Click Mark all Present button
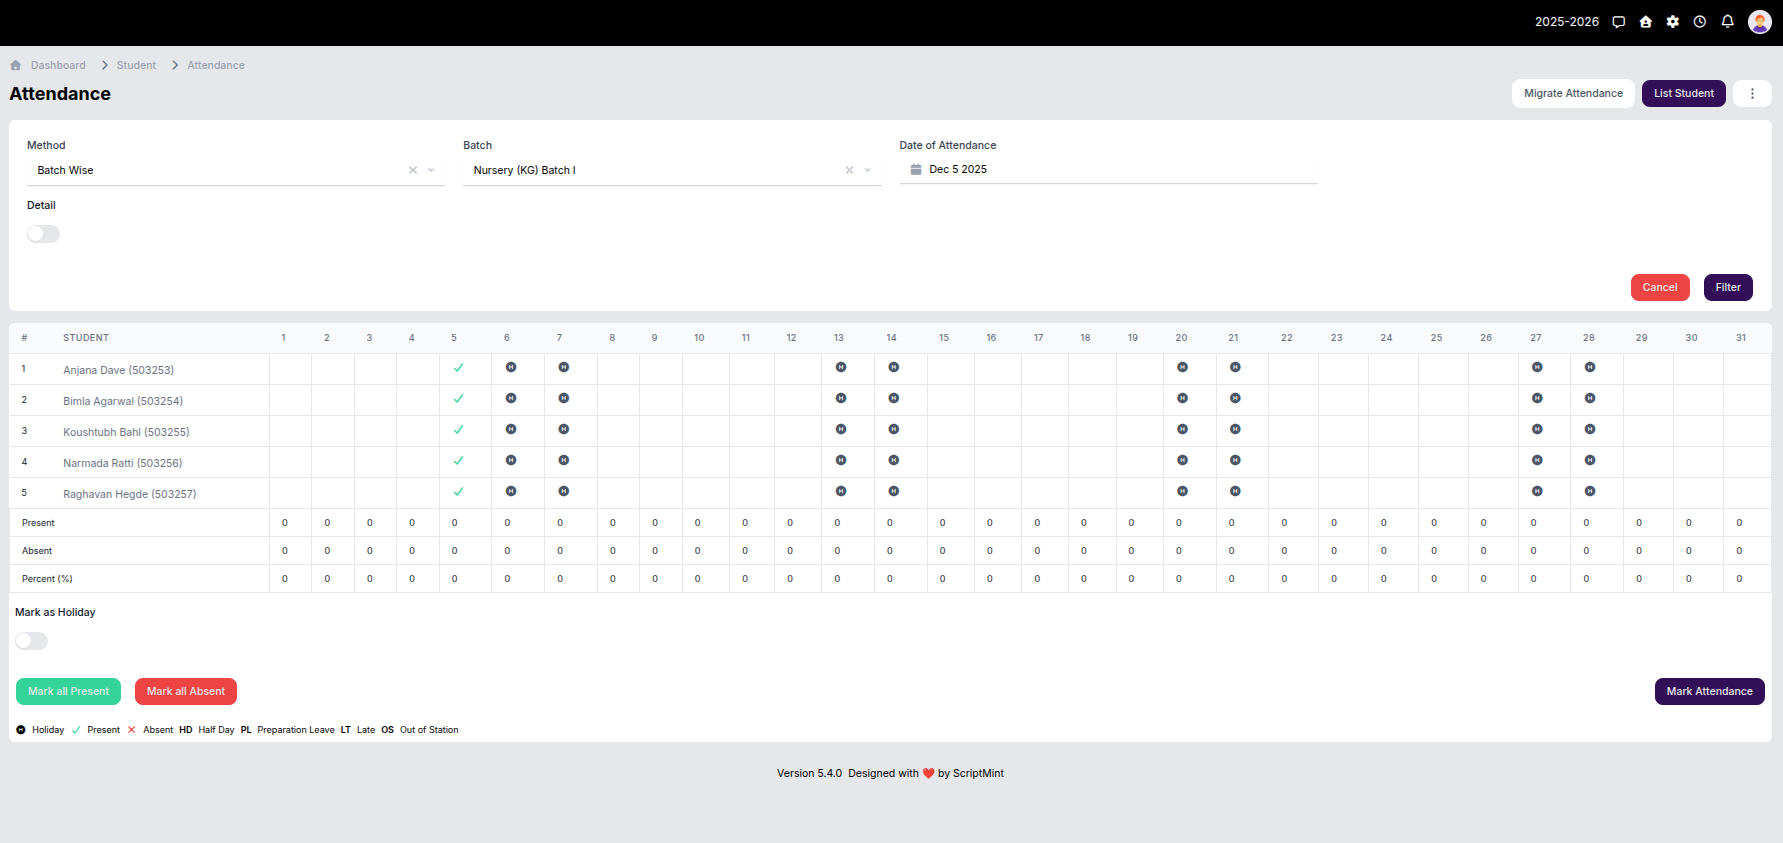1783x843 pixels. tap(68, 691)
